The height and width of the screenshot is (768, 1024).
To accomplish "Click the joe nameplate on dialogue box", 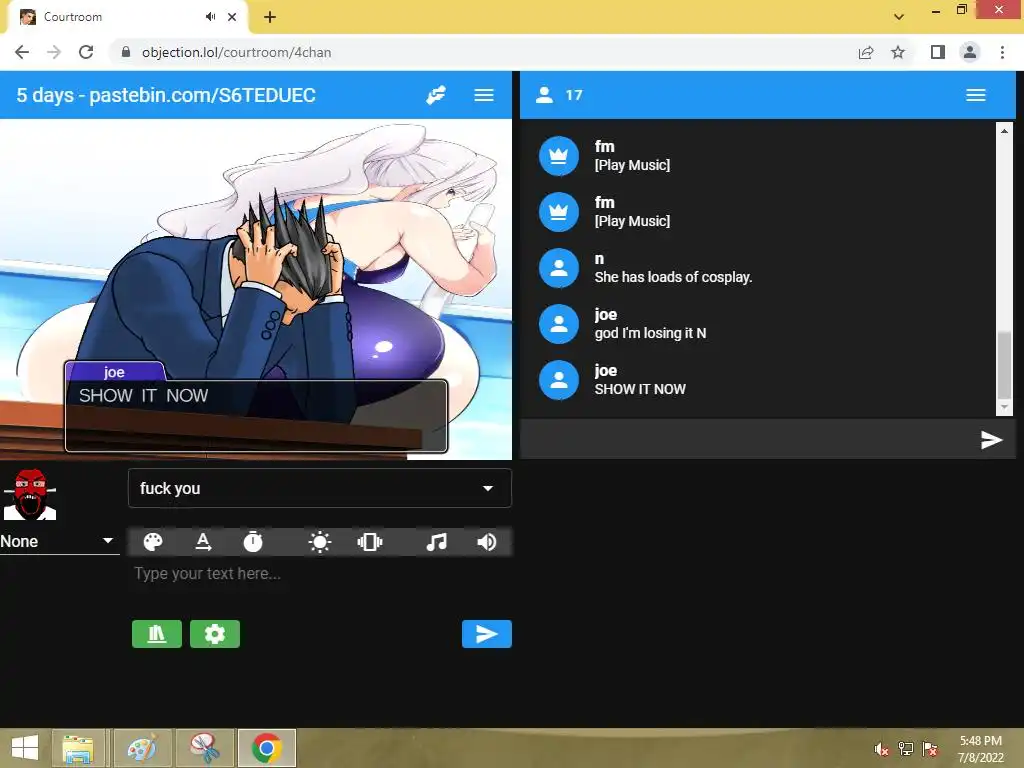I will click(114, 372).
